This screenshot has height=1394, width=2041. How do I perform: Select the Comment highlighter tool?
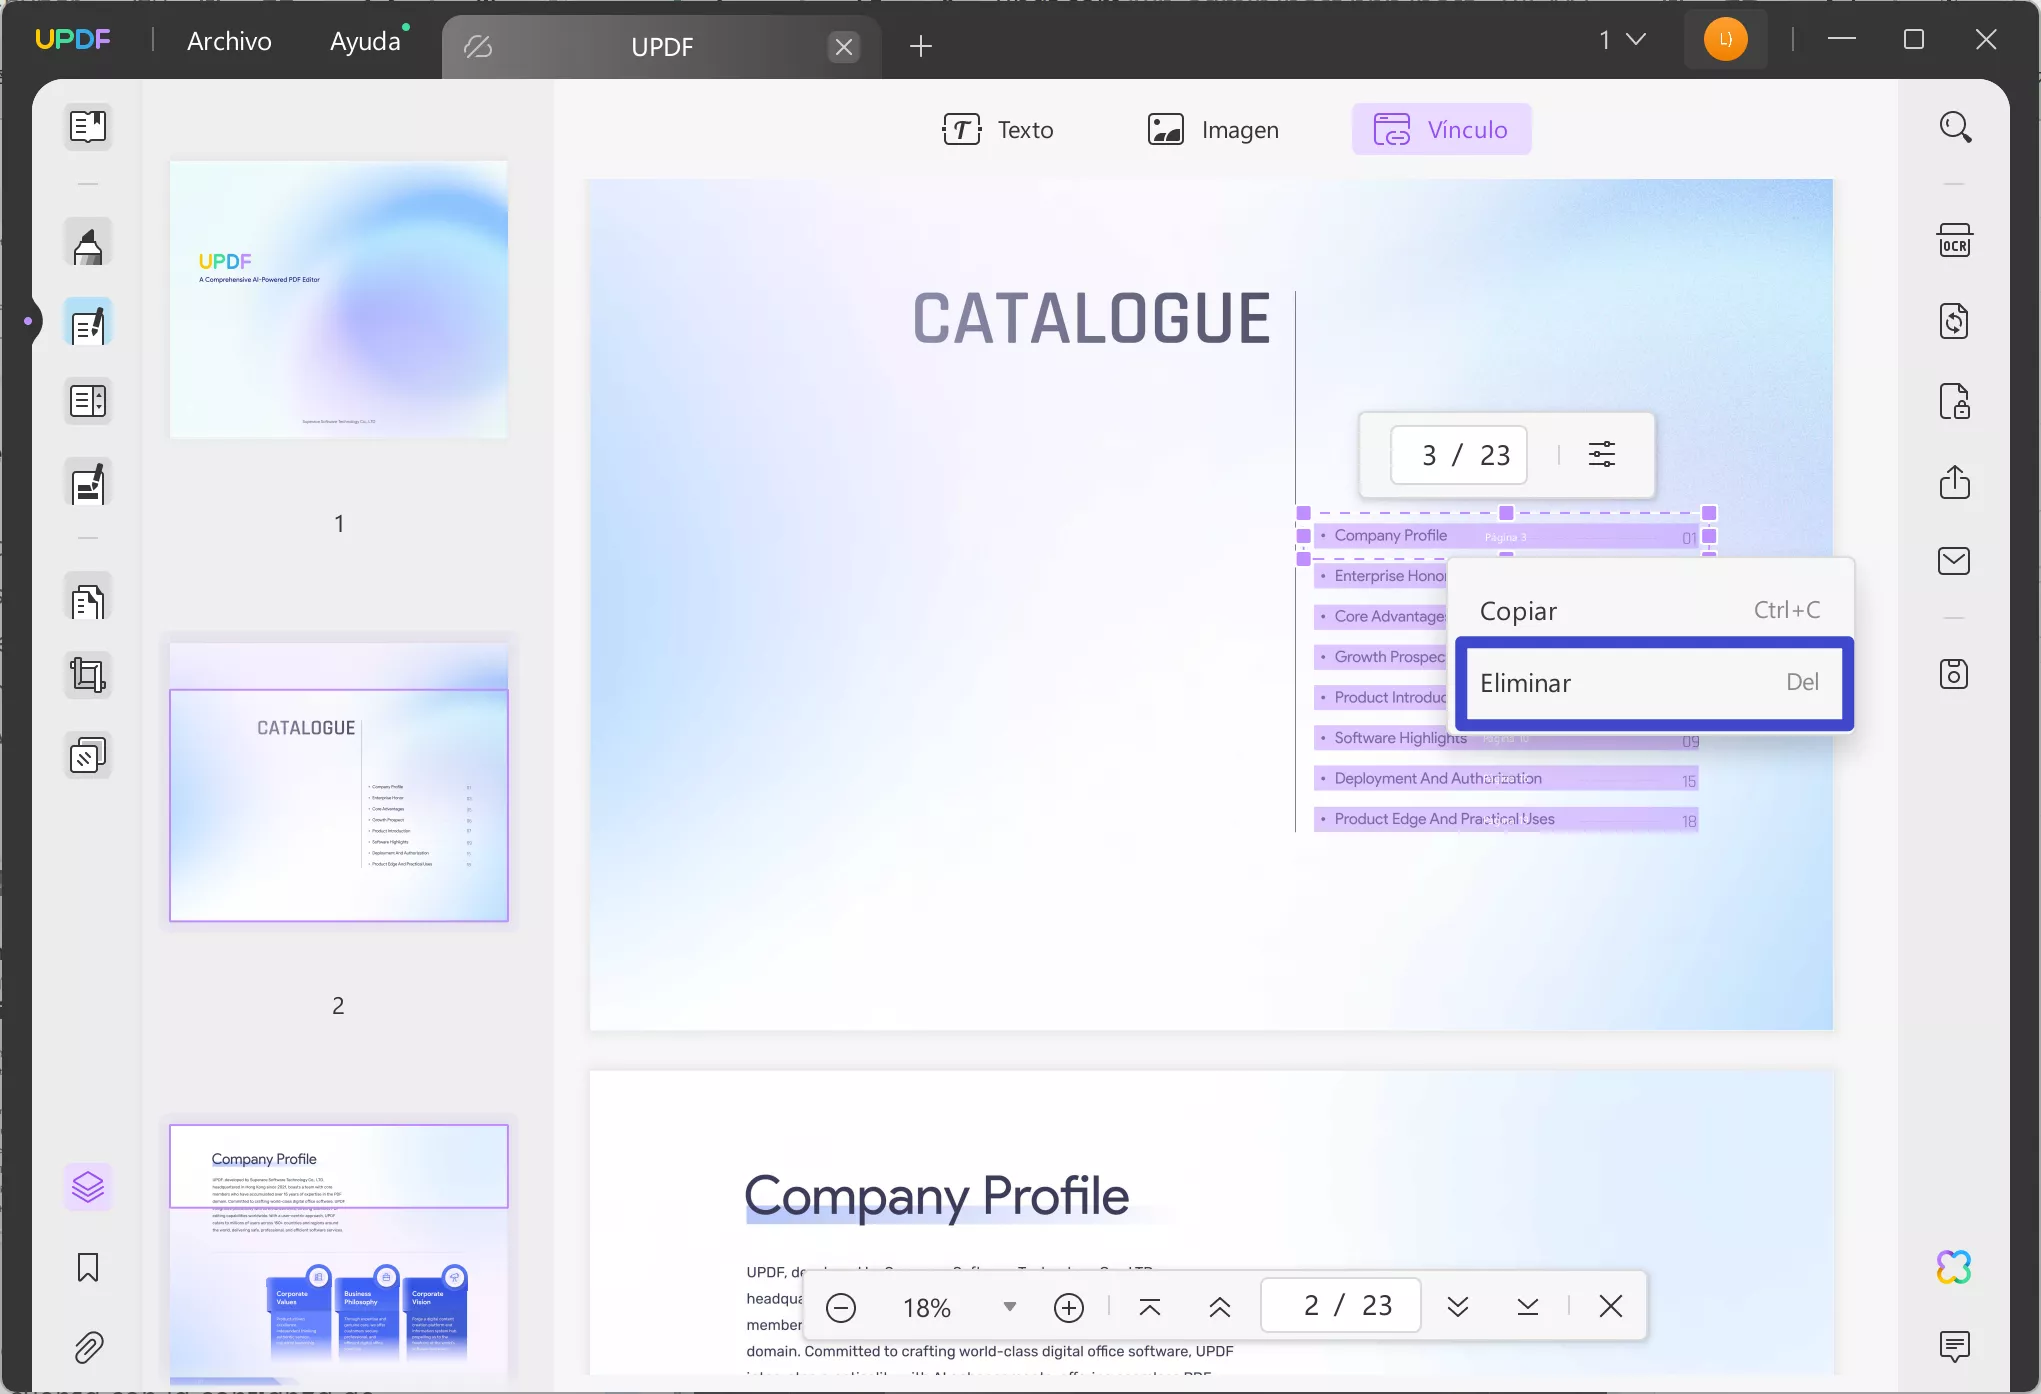pyautogui.click(x=88, y=243)
